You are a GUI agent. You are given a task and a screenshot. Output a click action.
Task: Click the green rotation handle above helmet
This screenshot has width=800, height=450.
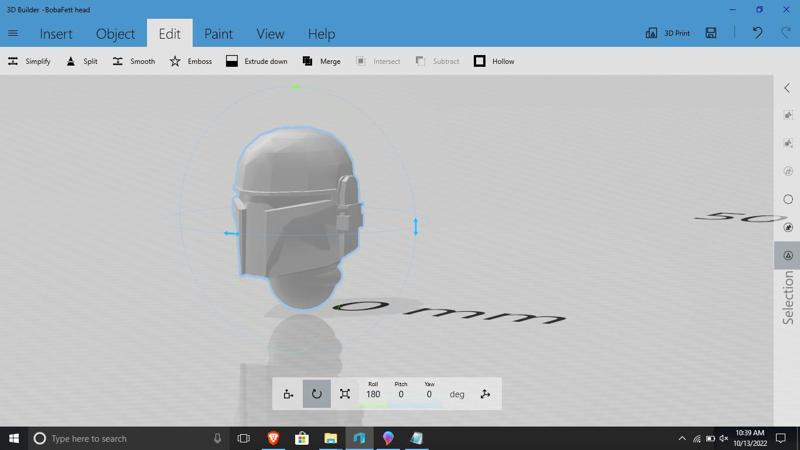[x=296, y=87]
